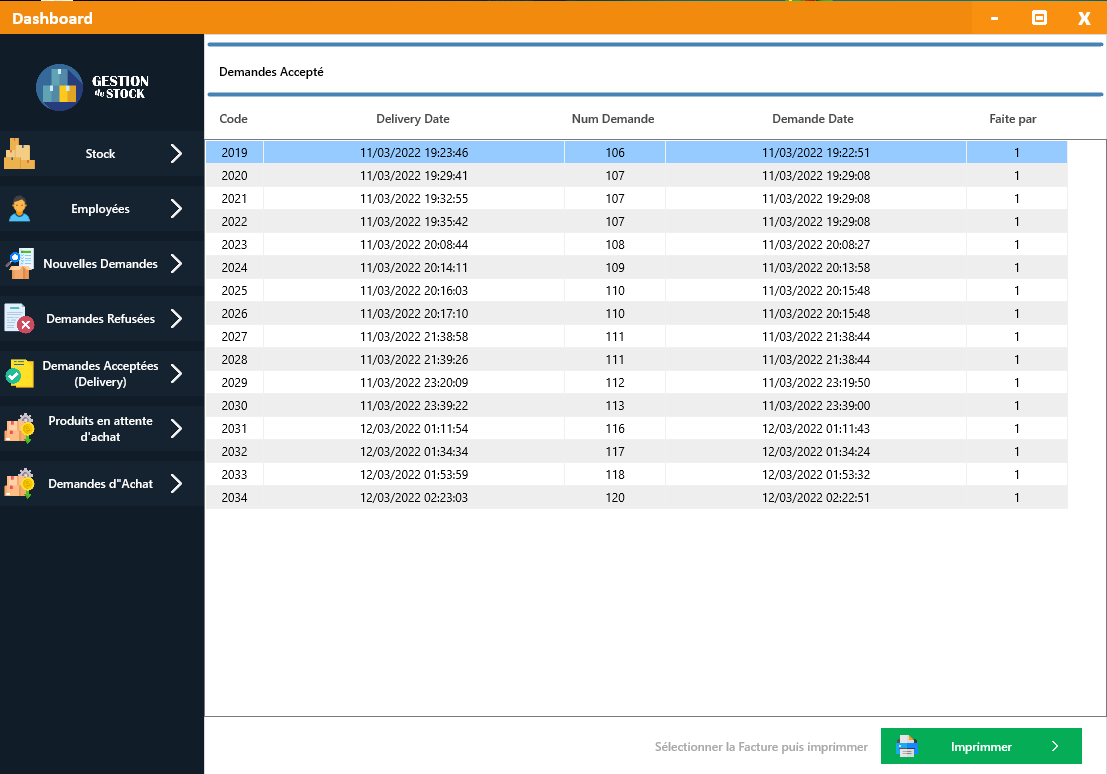Click the Produits en attente d'achat icon
The image size is (1107, 774).
click(20, 429)
